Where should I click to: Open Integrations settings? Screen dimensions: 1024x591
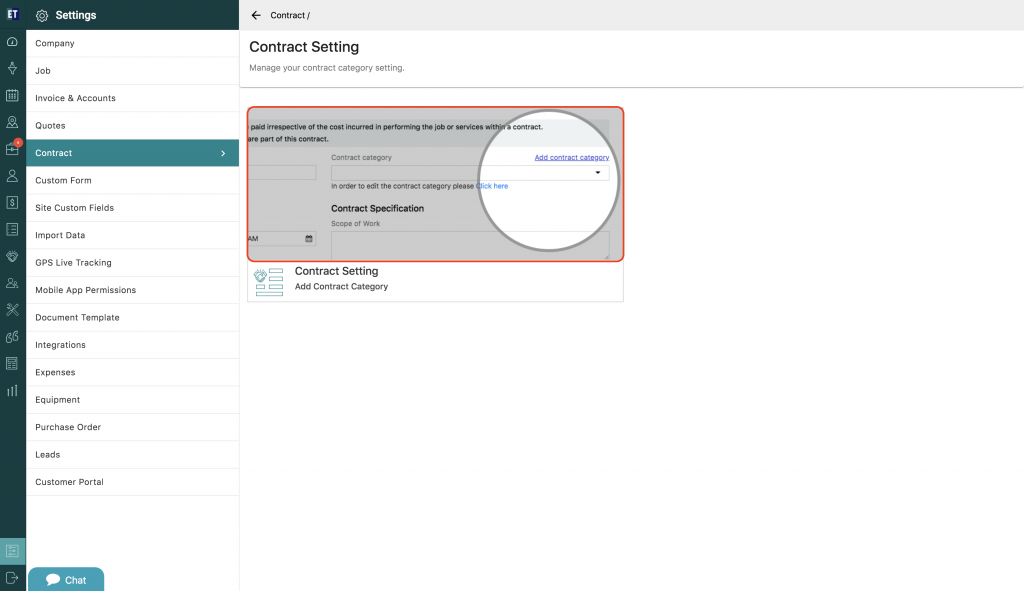tap(133, 345)
